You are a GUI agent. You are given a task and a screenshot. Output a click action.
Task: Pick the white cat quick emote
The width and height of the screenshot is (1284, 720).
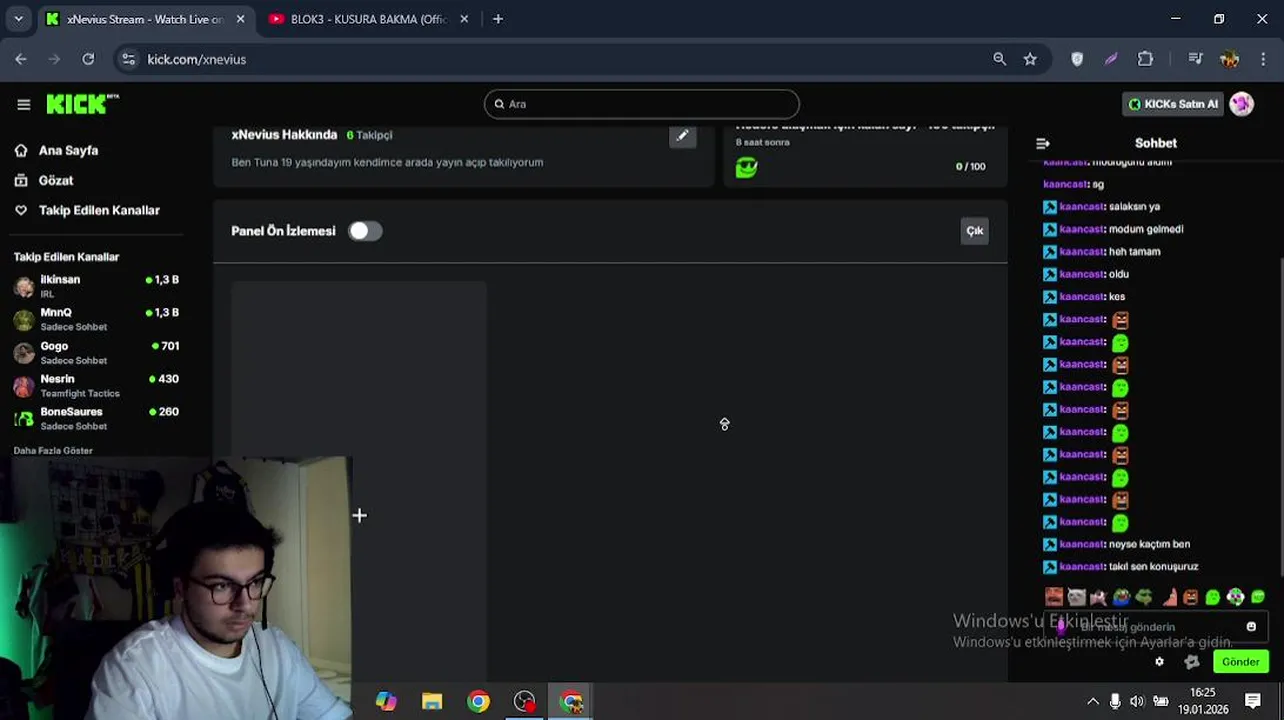click(x=1077, y=597)
